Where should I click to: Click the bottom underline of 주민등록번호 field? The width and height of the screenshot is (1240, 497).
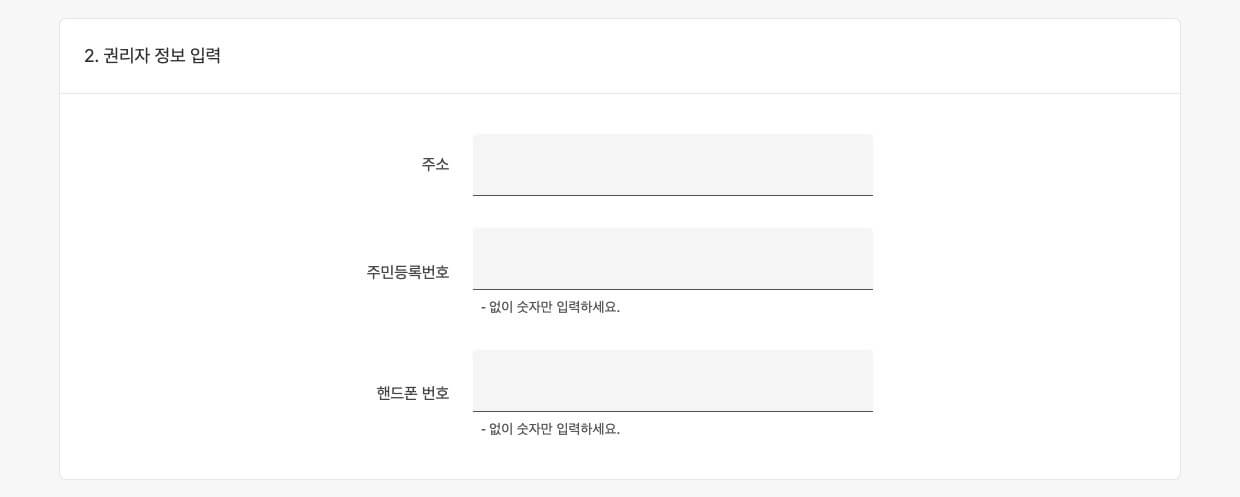click(672, 289)
